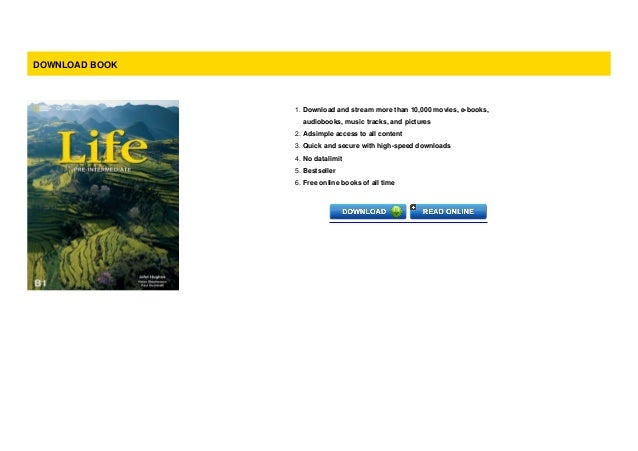Click the green download arrow icon
638x451 pixels.
pos(396,211)
